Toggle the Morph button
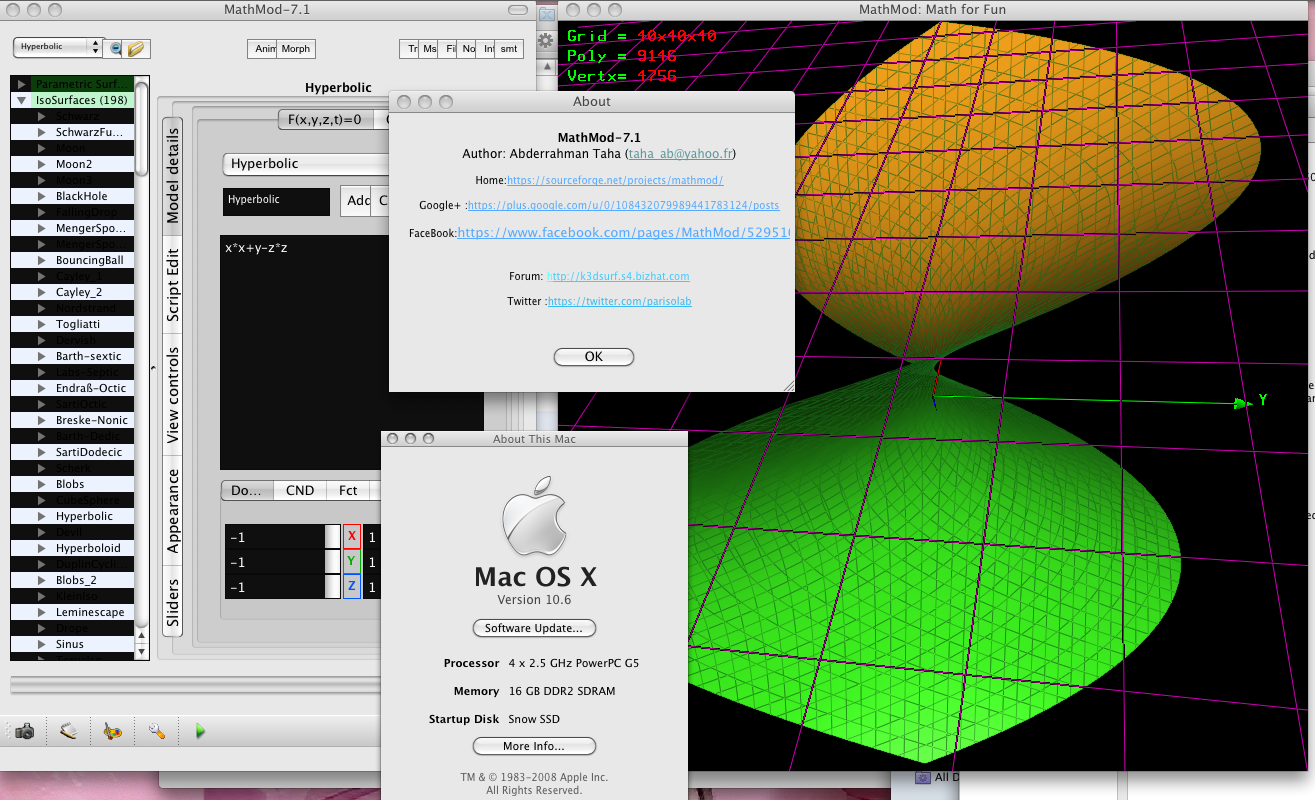Image resolution: width=1315 pixels, height=800 pixels. click(296, 48)
